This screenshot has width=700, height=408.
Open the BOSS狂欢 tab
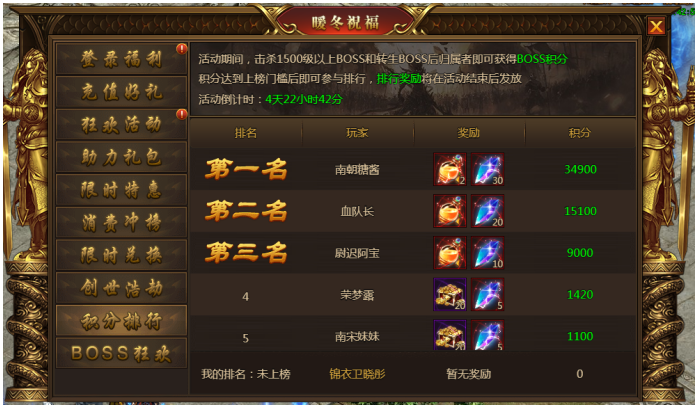121,353
